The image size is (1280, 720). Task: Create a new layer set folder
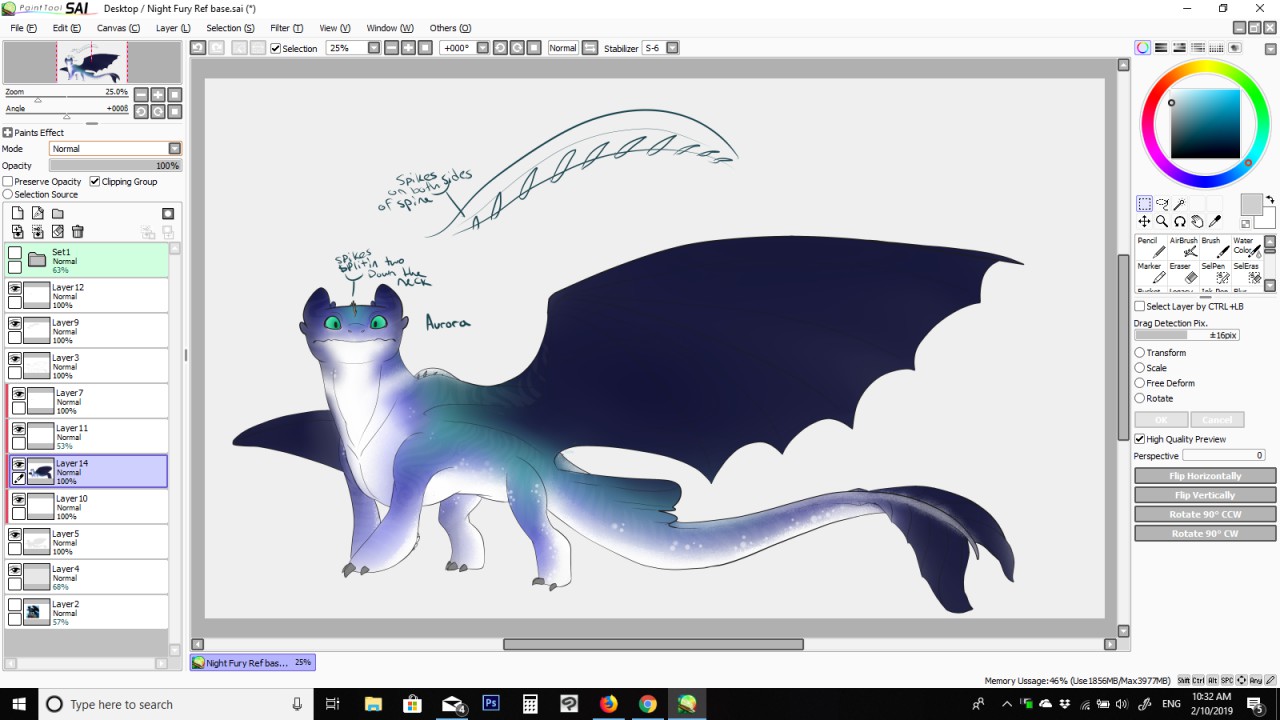click(x=57, y=213)
